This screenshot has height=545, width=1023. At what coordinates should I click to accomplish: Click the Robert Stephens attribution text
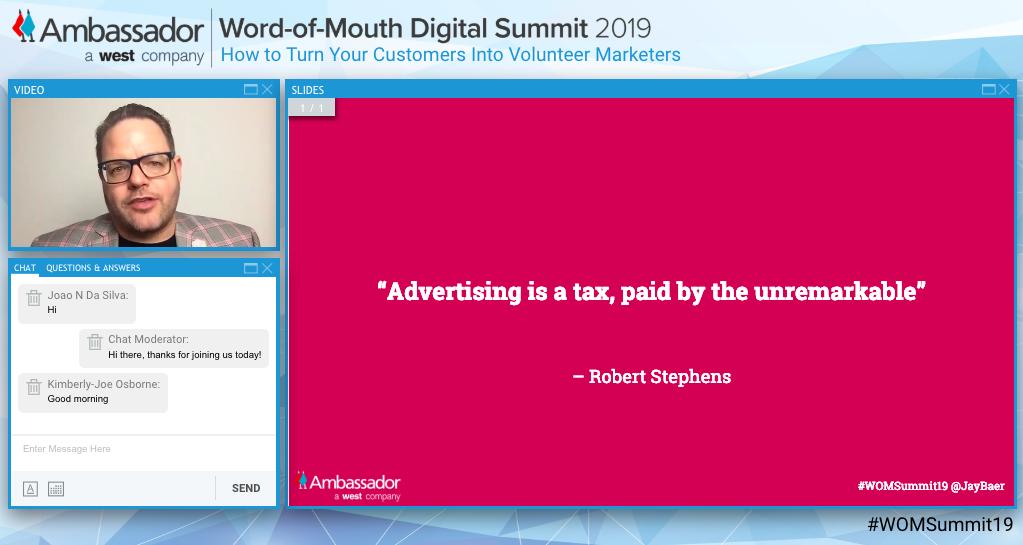(x=652, y=377)
